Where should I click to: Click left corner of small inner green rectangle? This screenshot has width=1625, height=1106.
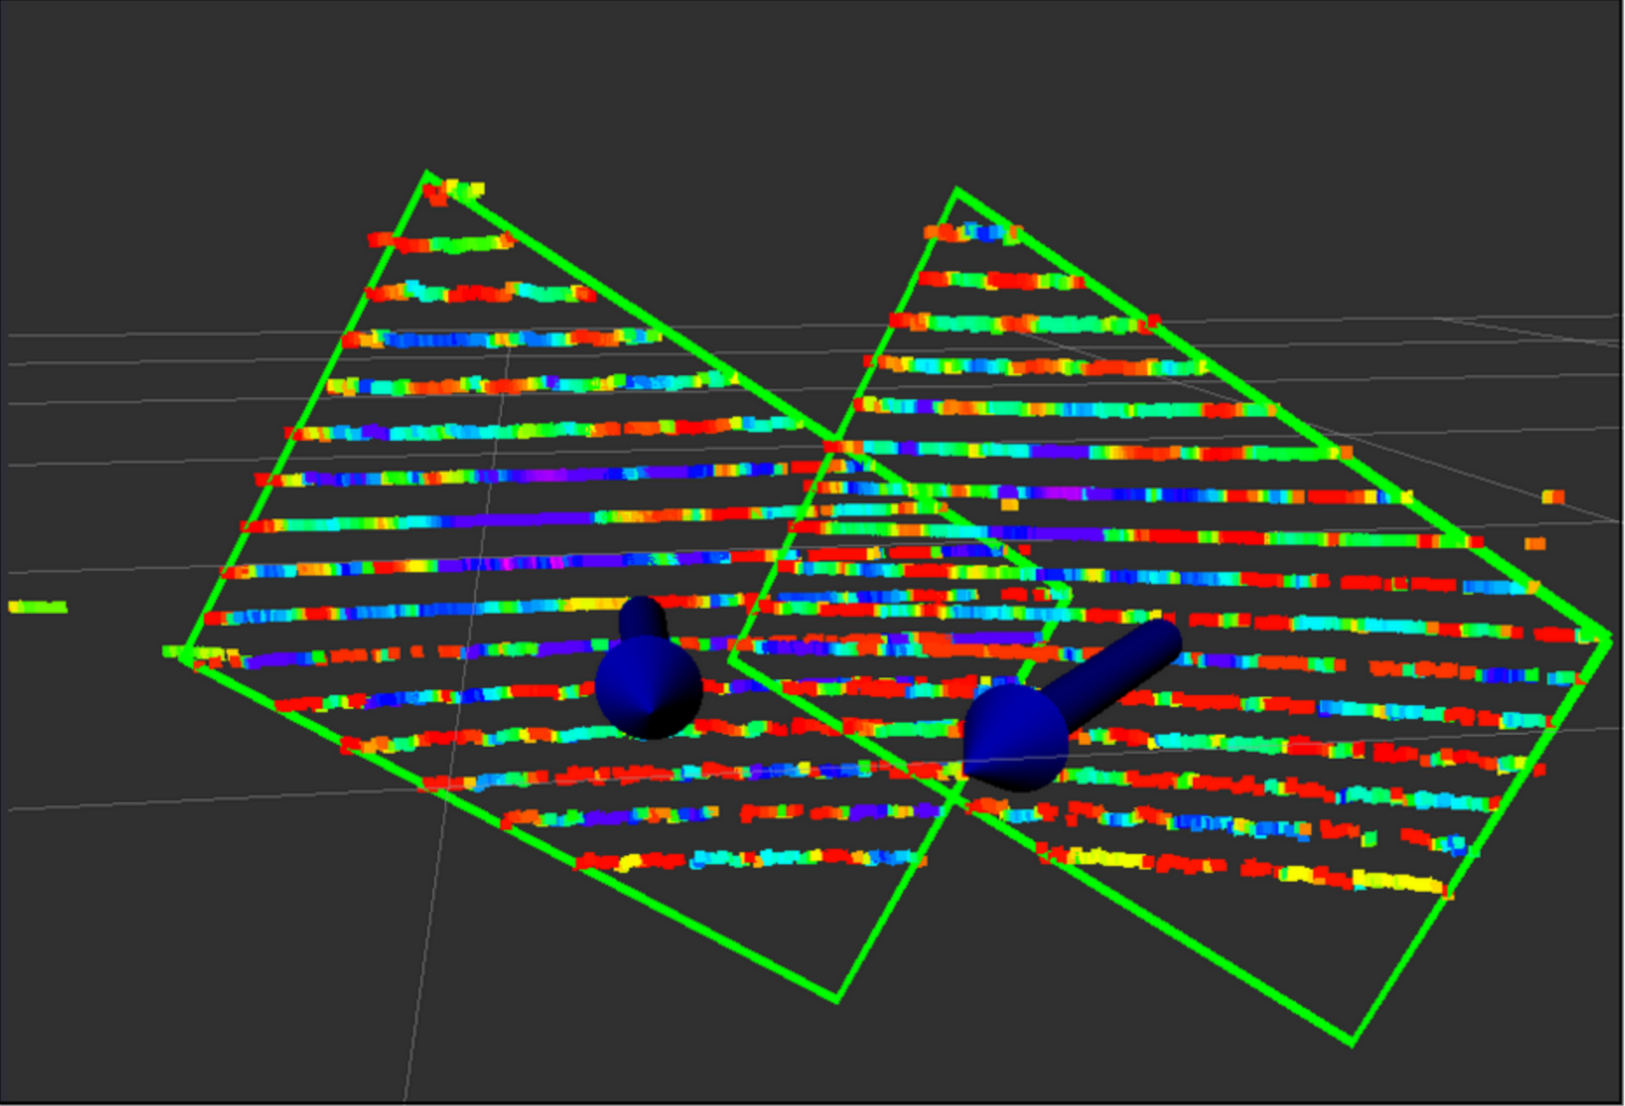731,657
